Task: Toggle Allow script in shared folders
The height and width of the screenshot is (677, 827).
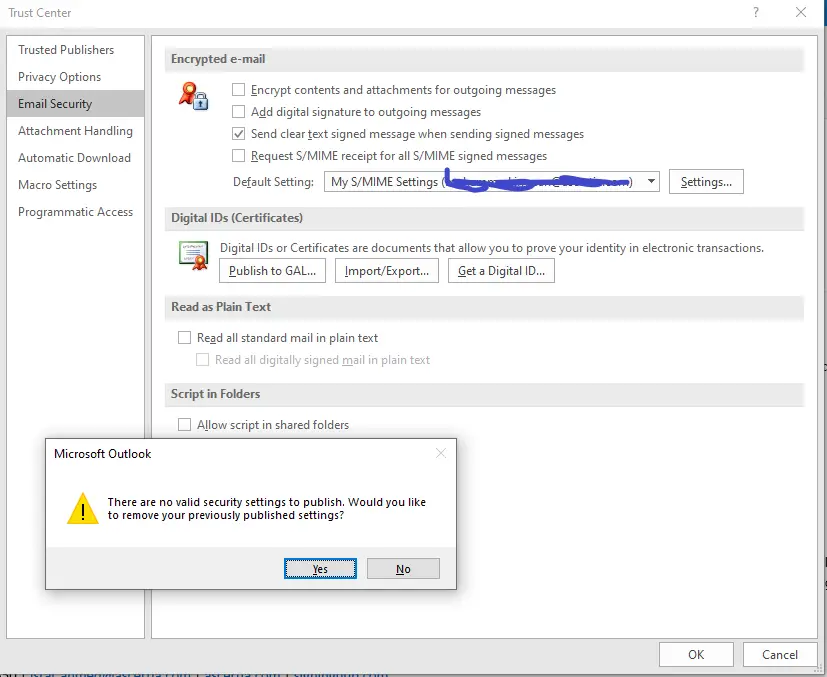Action: pos(184,424)
